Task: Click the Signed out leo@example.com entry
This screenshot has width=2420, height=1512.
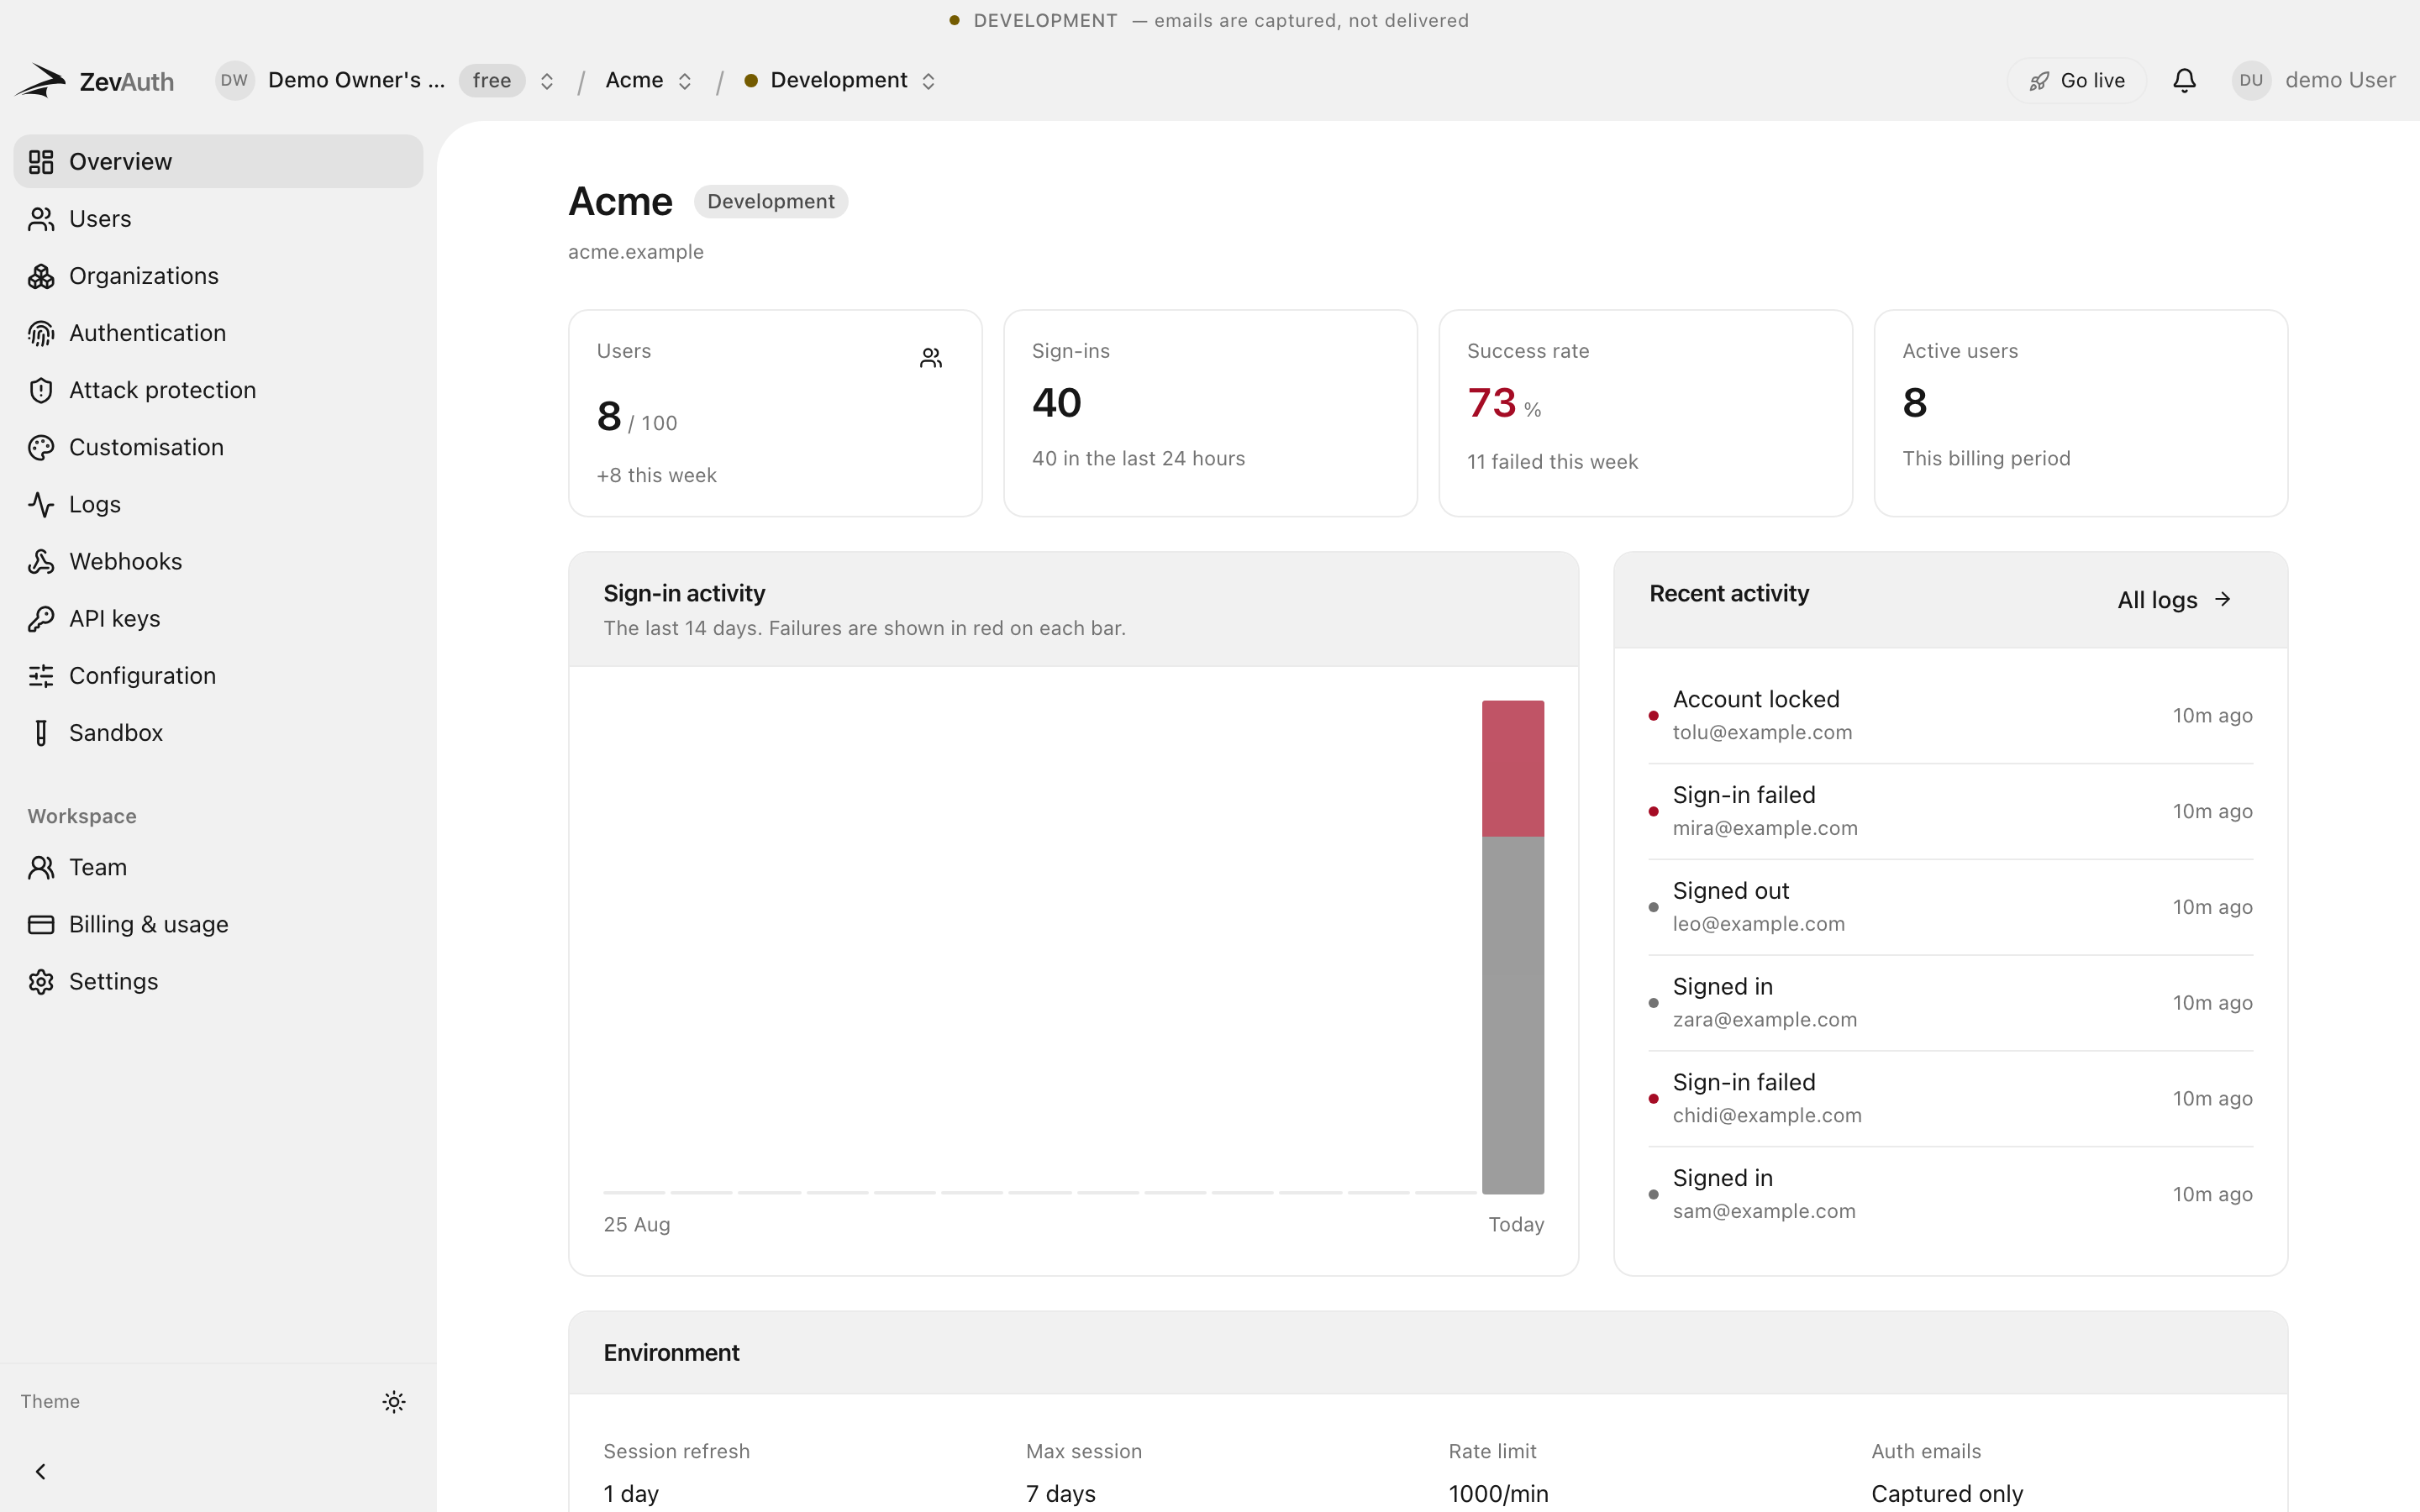Action: click(x=1950, y=907)
